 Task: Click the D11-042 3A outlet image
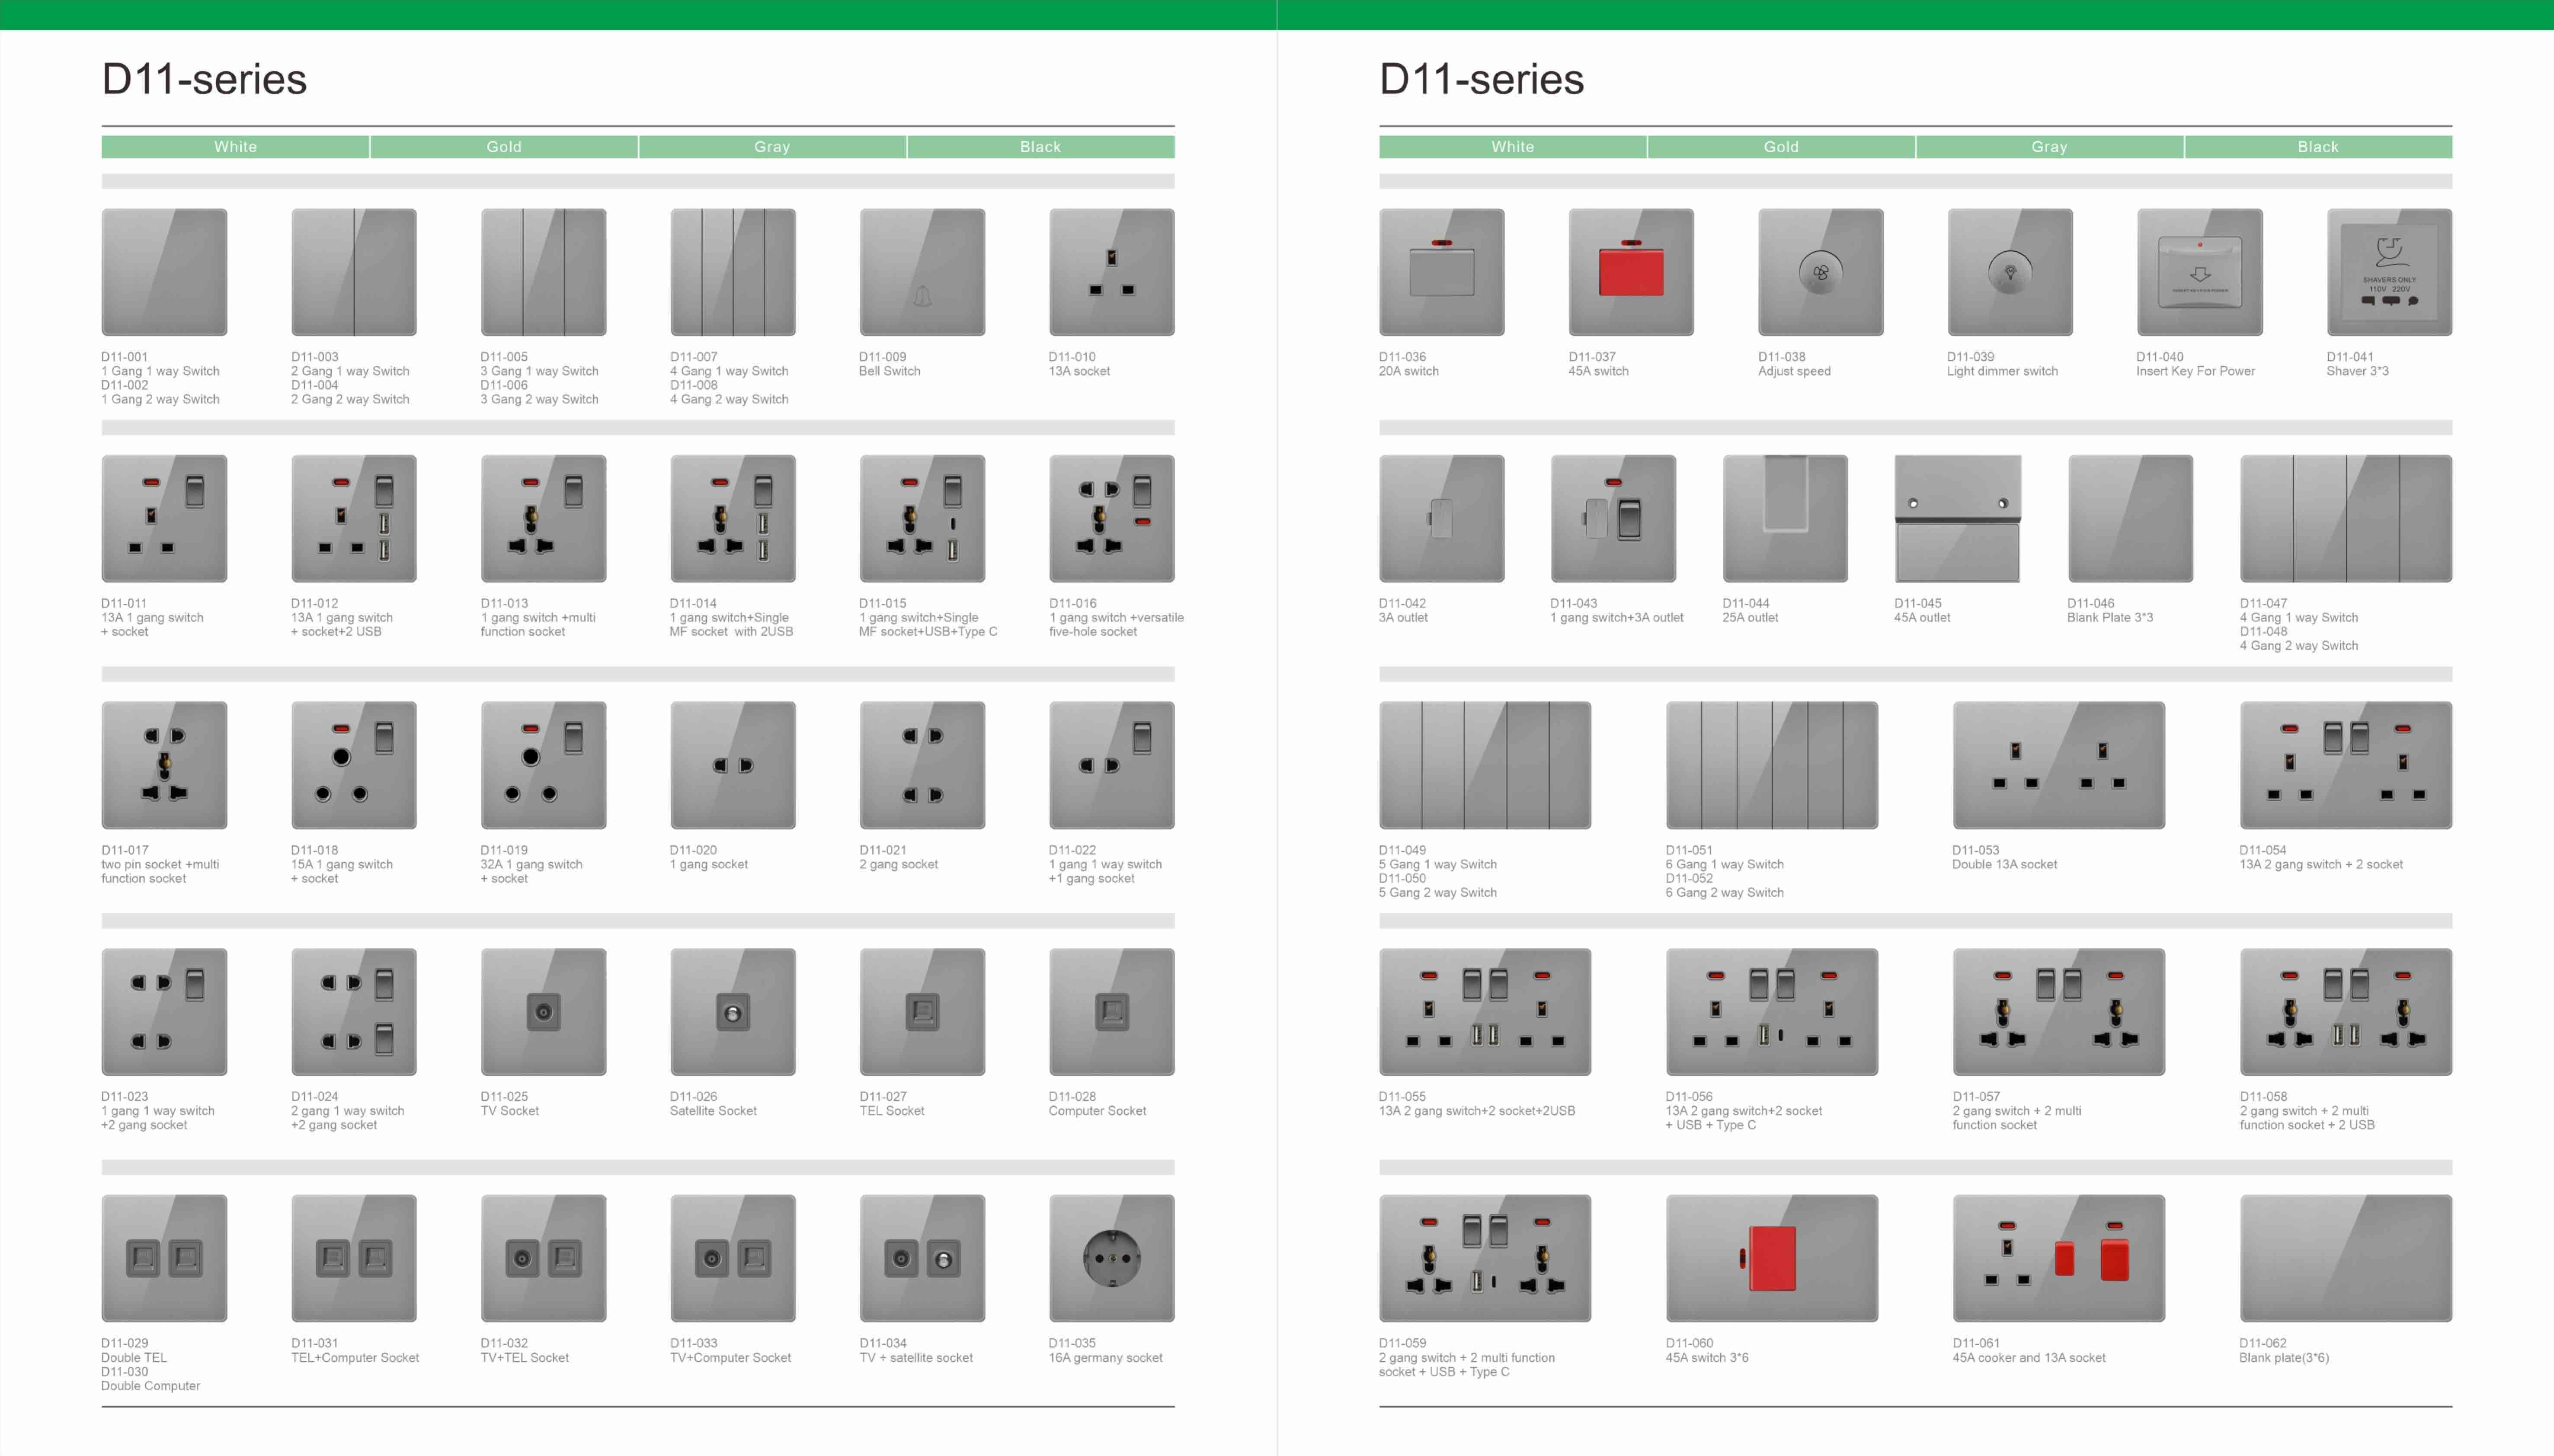1442,518
